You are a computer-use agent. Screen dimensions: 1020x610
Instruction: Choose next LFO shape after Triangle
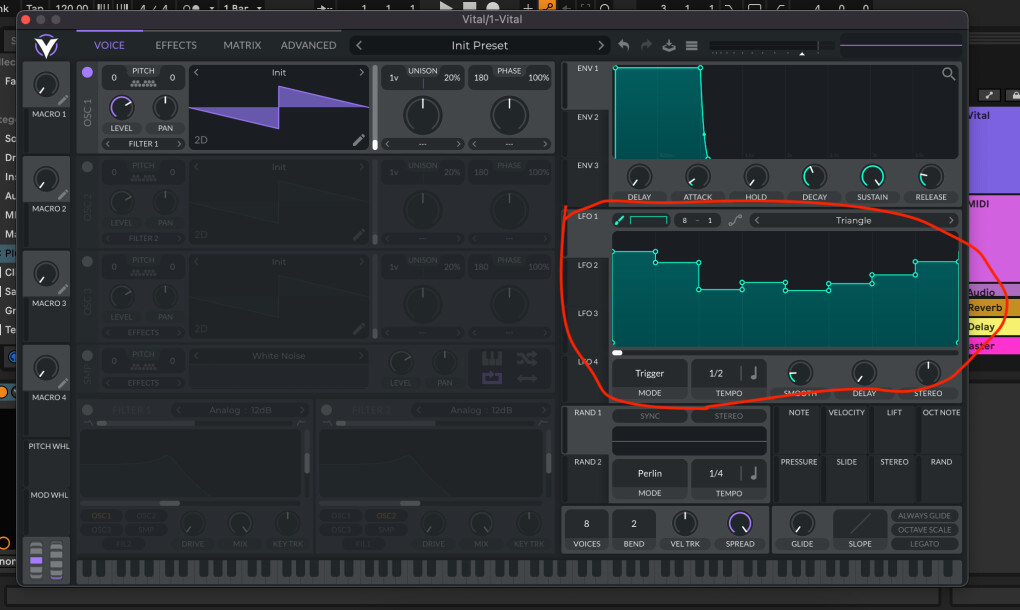[951, 220]
